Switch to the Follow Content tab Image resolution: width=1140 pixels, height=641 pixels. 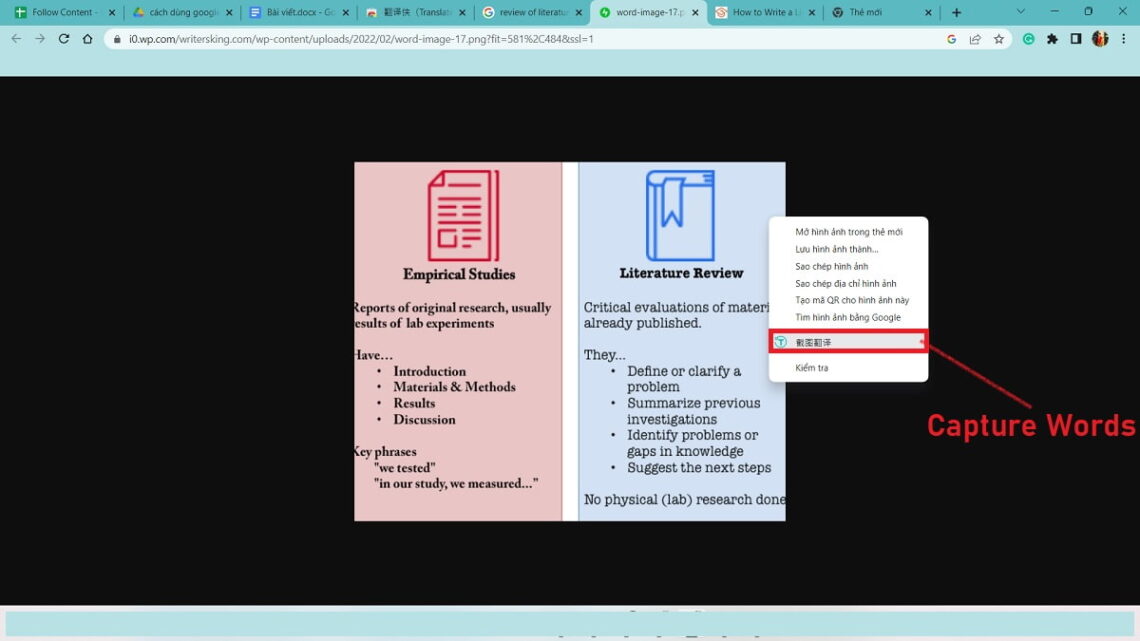coord(60,13)
